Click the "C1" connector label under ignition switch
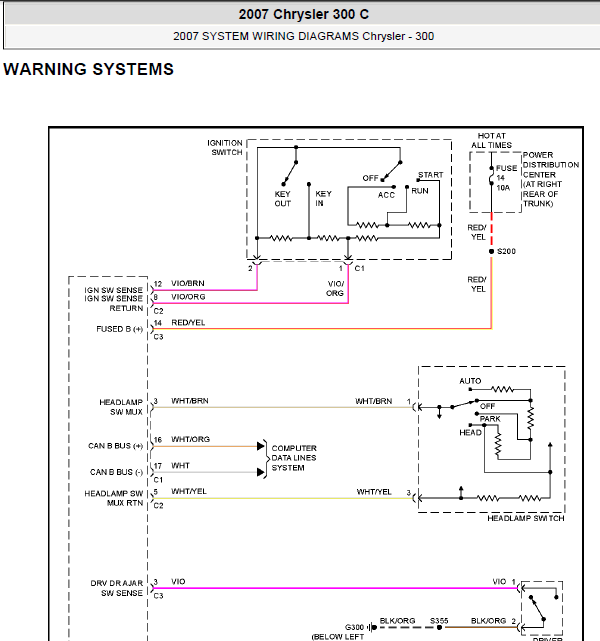Image resolution: width=600 pixels, height=641 pixels. (360, 268)
